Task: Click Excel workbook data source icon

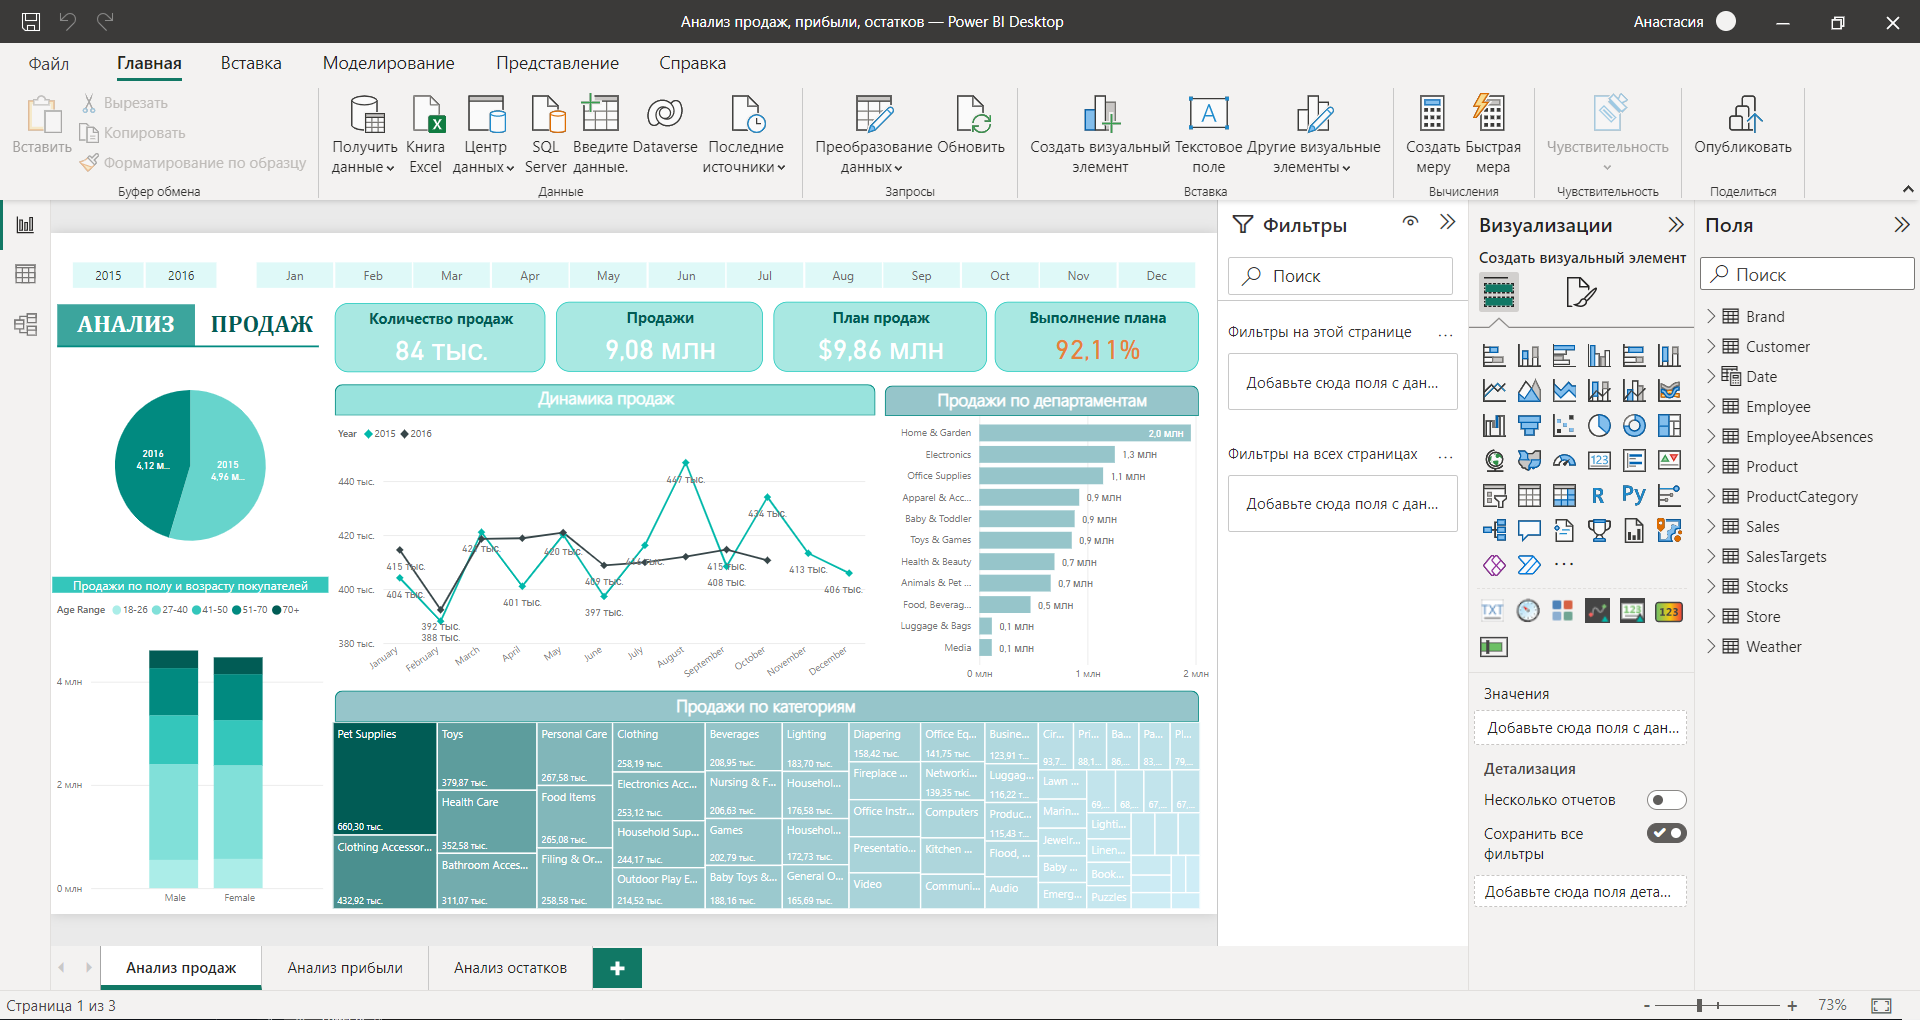Action: click(426, 135)
